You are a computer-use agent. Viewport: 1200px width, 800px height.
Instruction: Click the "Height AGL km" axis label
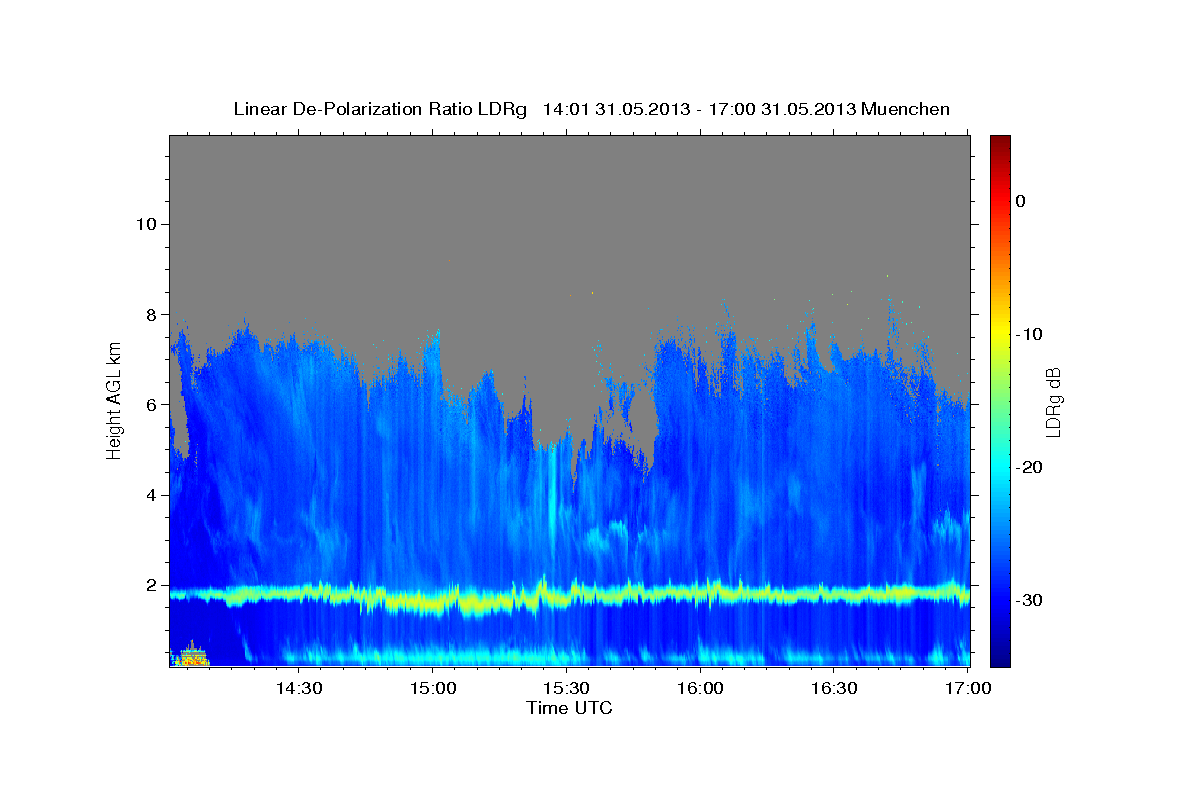click(x=114, y=400)
